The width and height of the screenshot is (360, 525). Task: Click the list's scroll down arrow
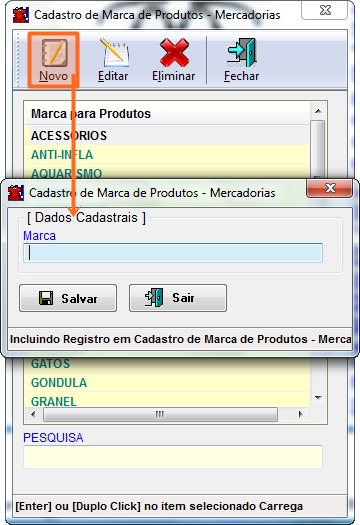[x=318, y=398]
